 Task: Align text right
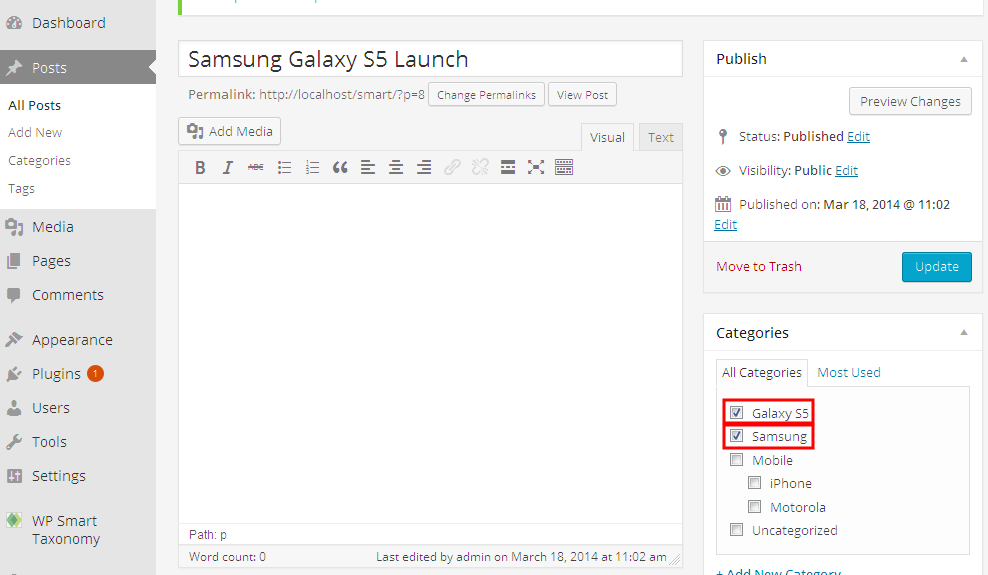coord(424,168)
